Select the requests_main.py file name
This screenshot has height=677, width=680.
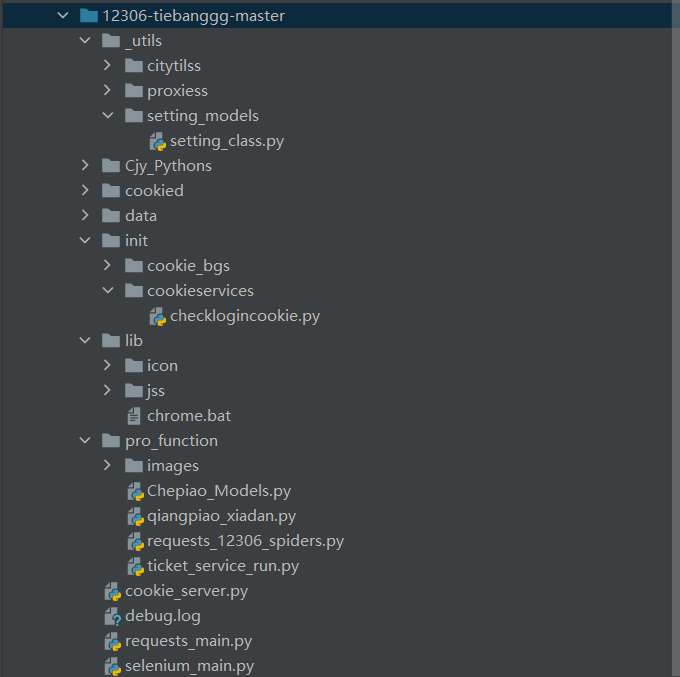(x=189, y=641)
